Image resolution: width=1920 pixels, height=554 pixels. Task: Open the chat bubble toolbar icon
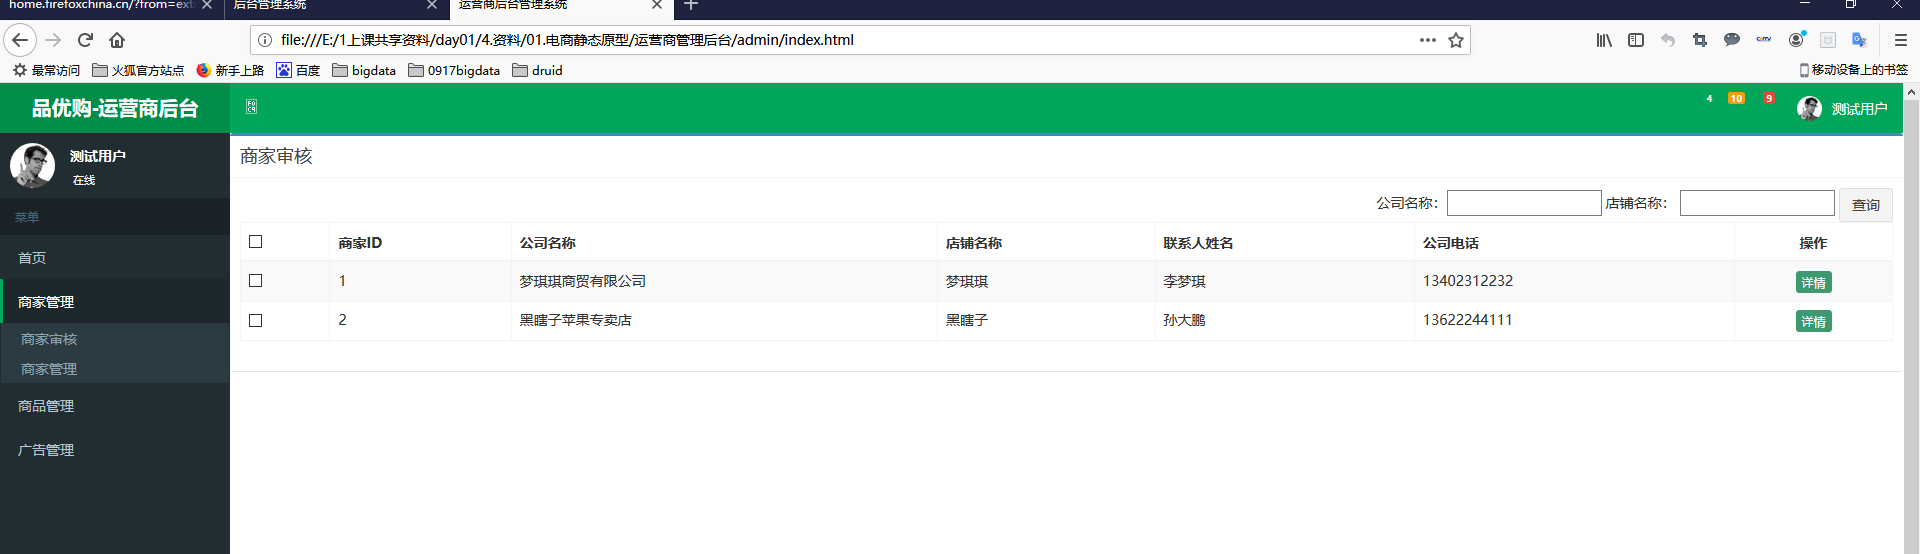(x=1732, y=40)
